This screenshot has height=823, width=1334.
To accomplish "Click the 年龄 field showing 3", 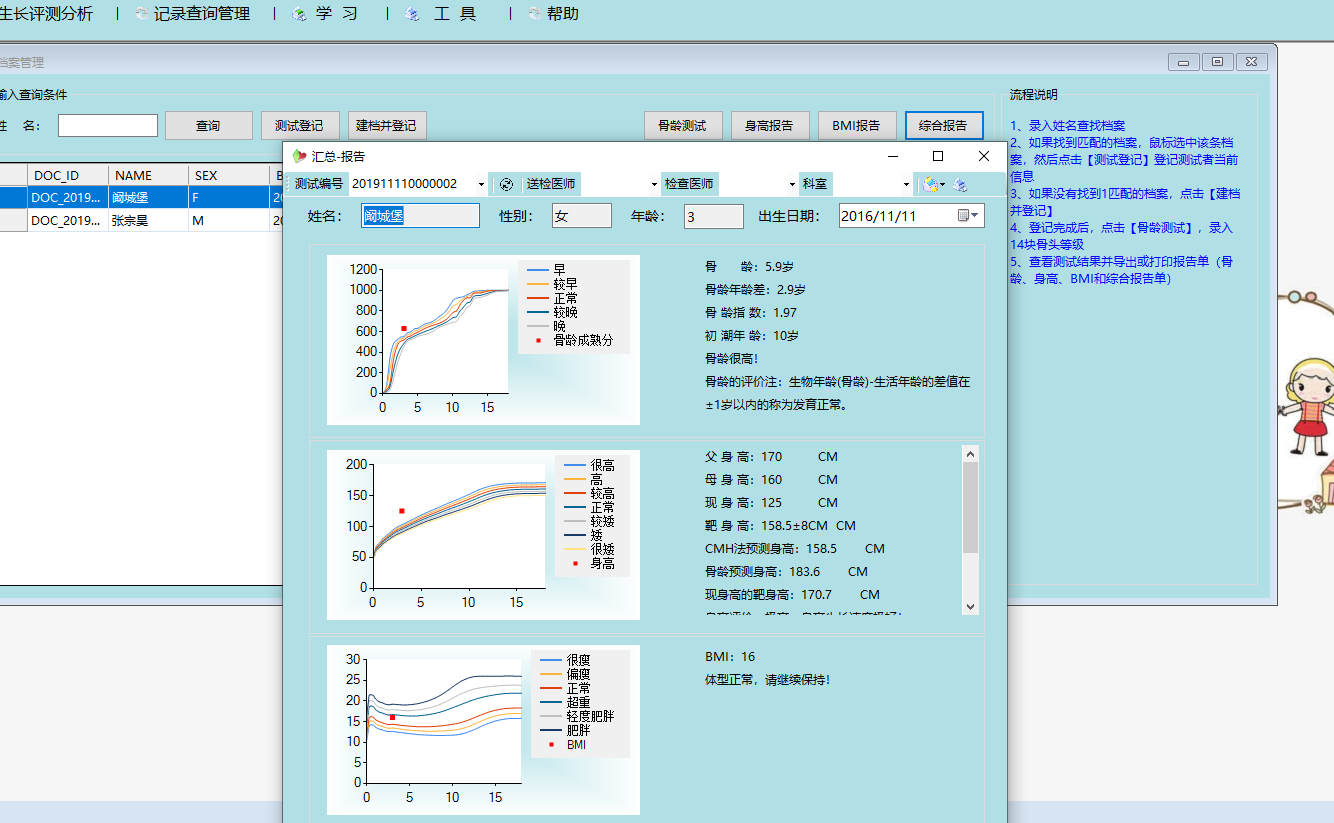I will click(714, 216).
